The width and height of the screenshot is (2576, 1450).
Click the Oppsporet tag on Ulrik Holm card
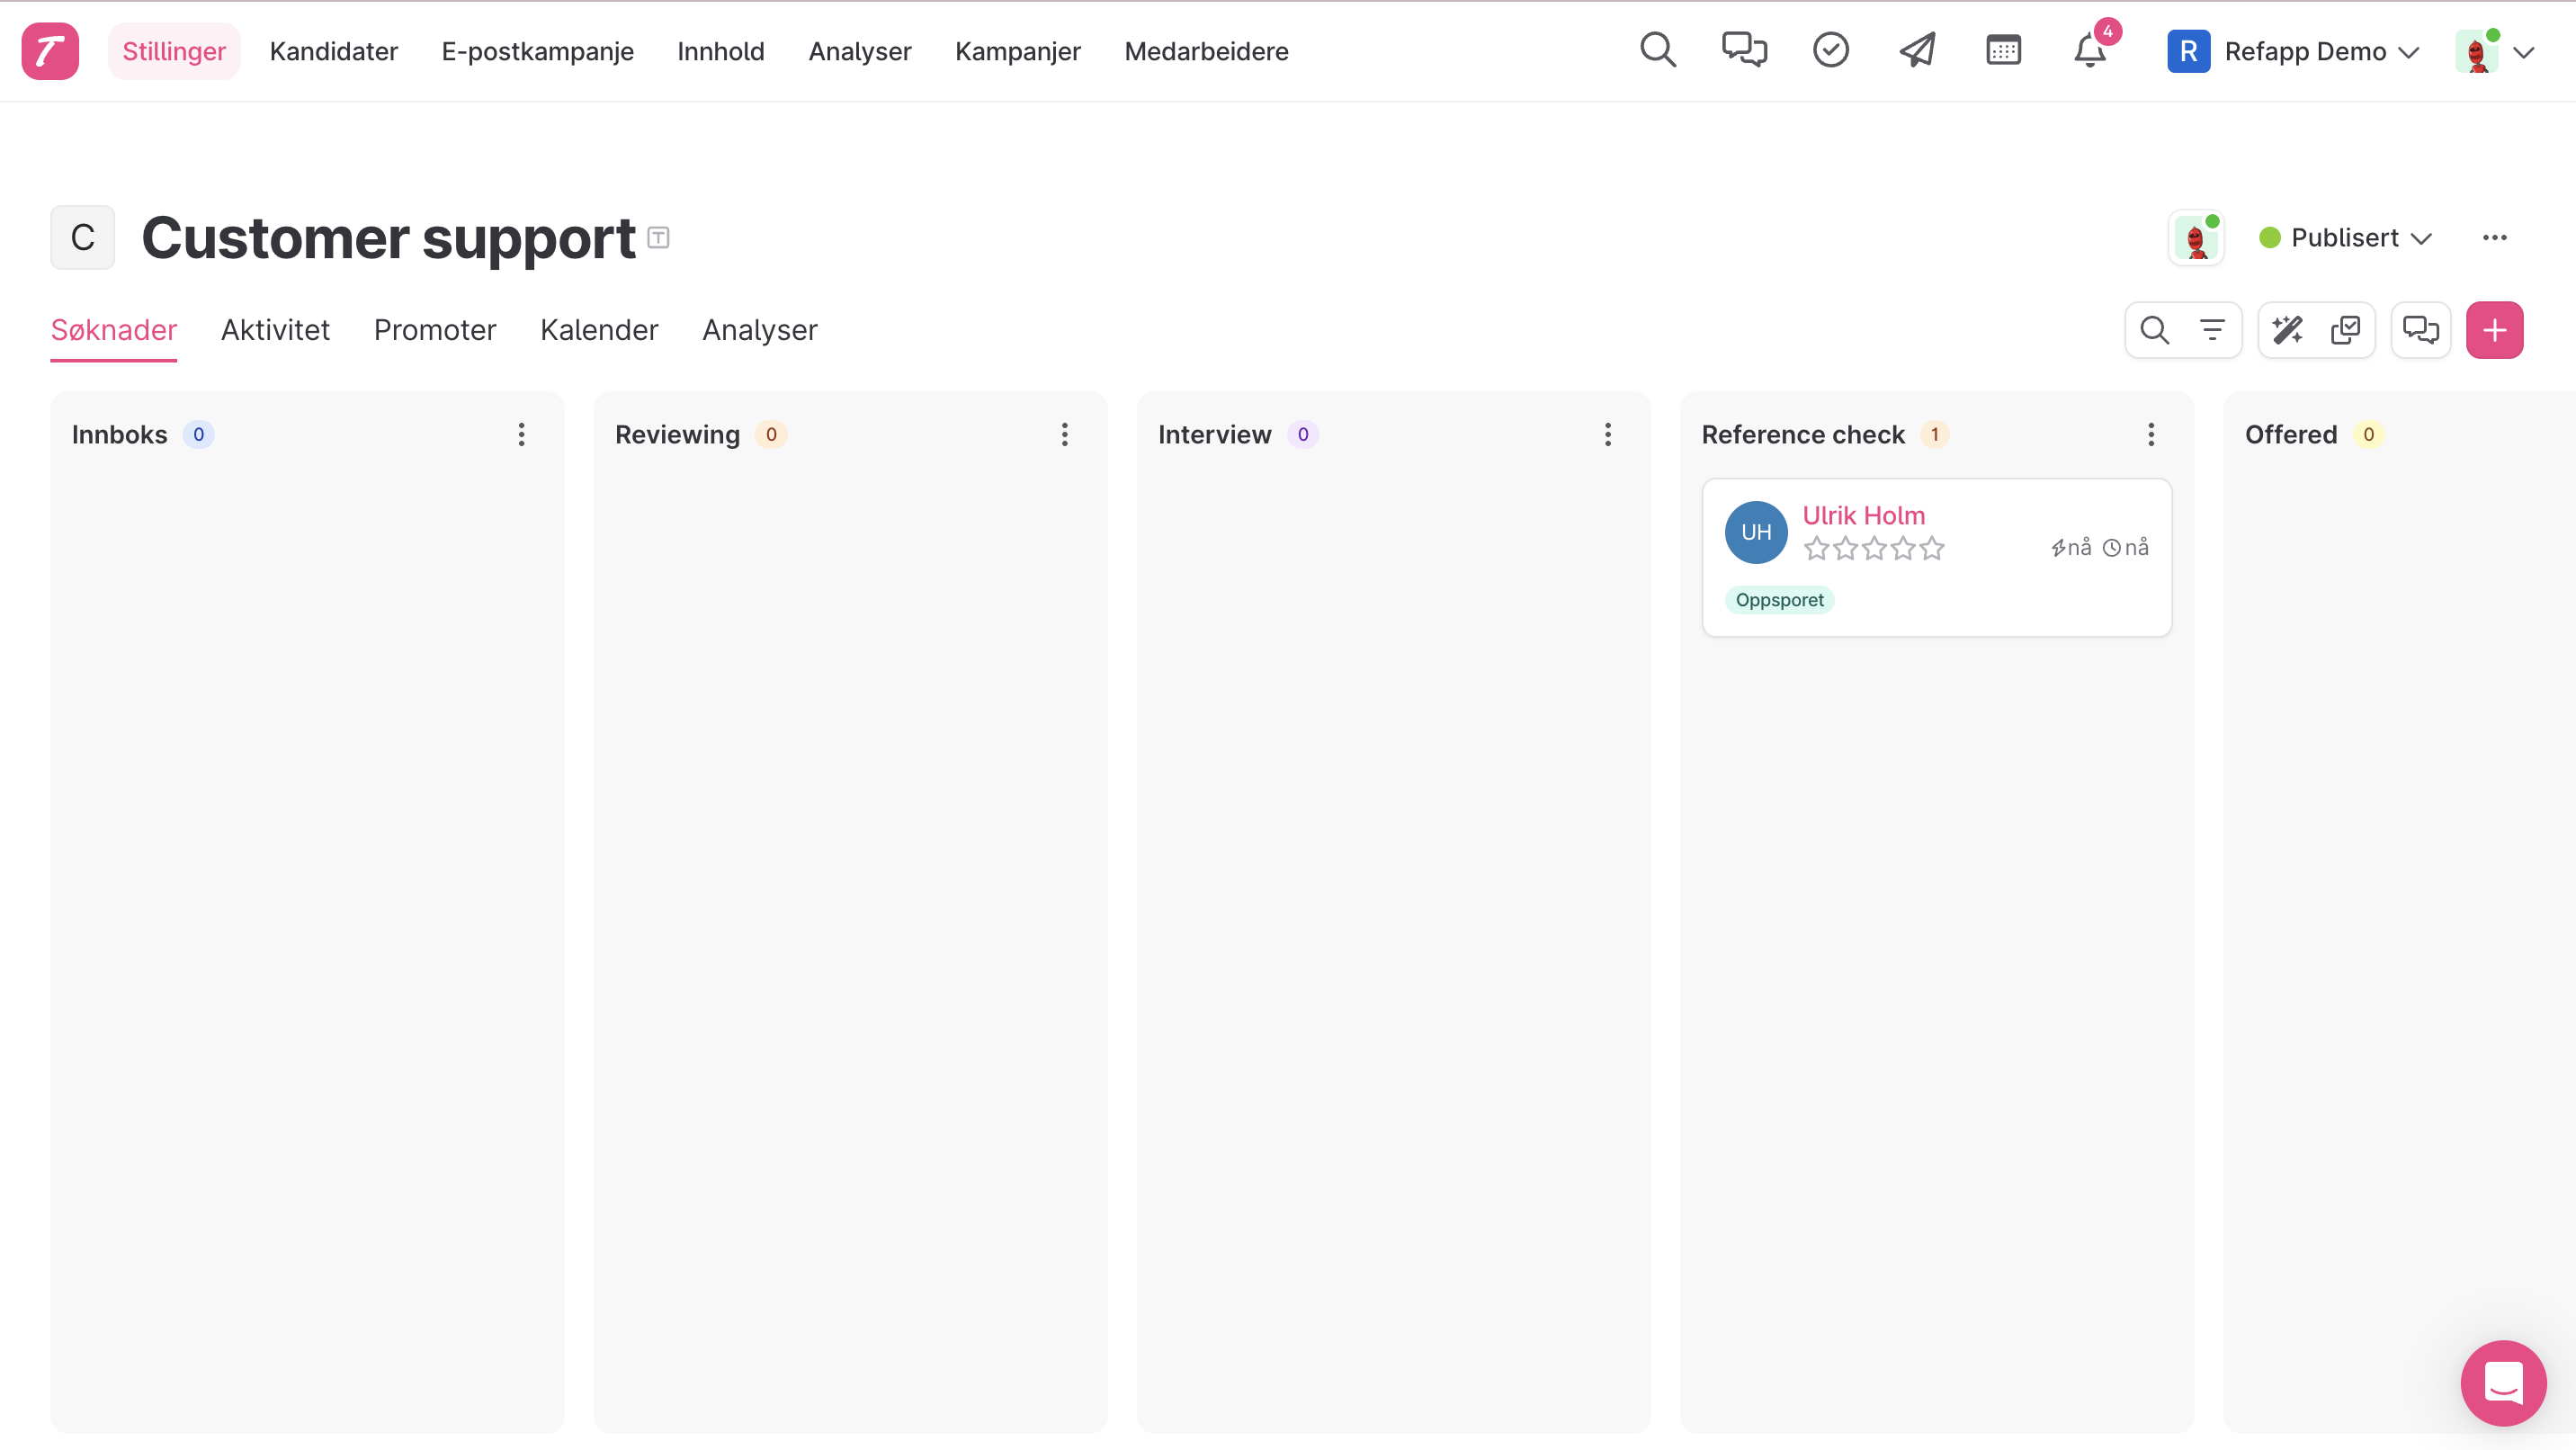pos(1779,600)
